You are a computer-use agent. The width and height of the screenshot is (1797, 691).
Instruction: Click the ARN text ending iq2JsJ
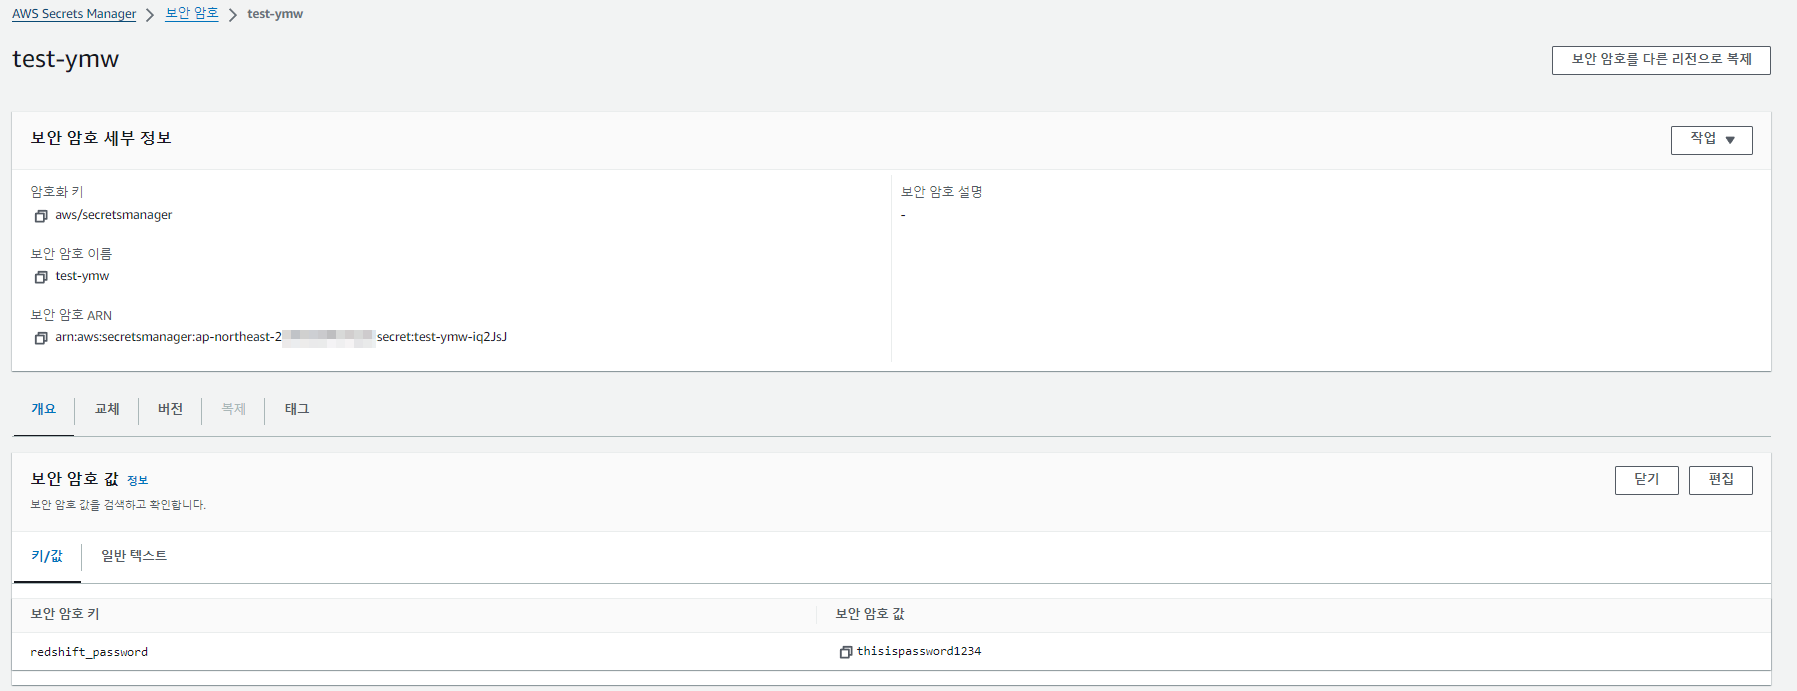(281, 337)
